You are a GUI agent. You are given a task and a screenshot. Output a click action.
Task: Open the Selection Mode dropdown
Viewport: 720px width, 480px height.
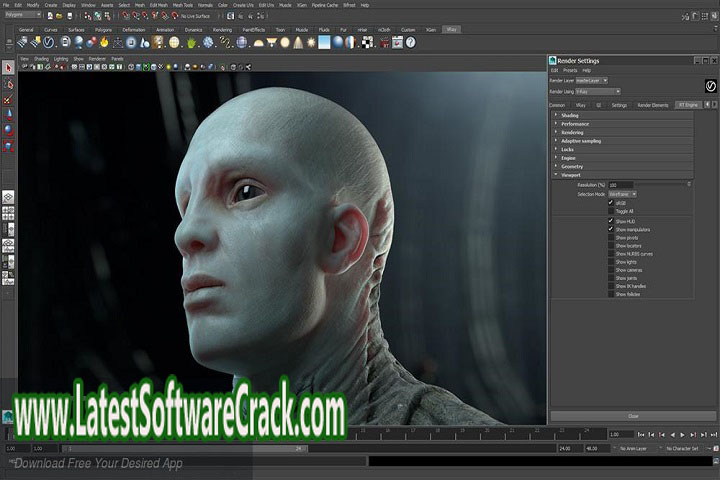(x=622, y=194)
